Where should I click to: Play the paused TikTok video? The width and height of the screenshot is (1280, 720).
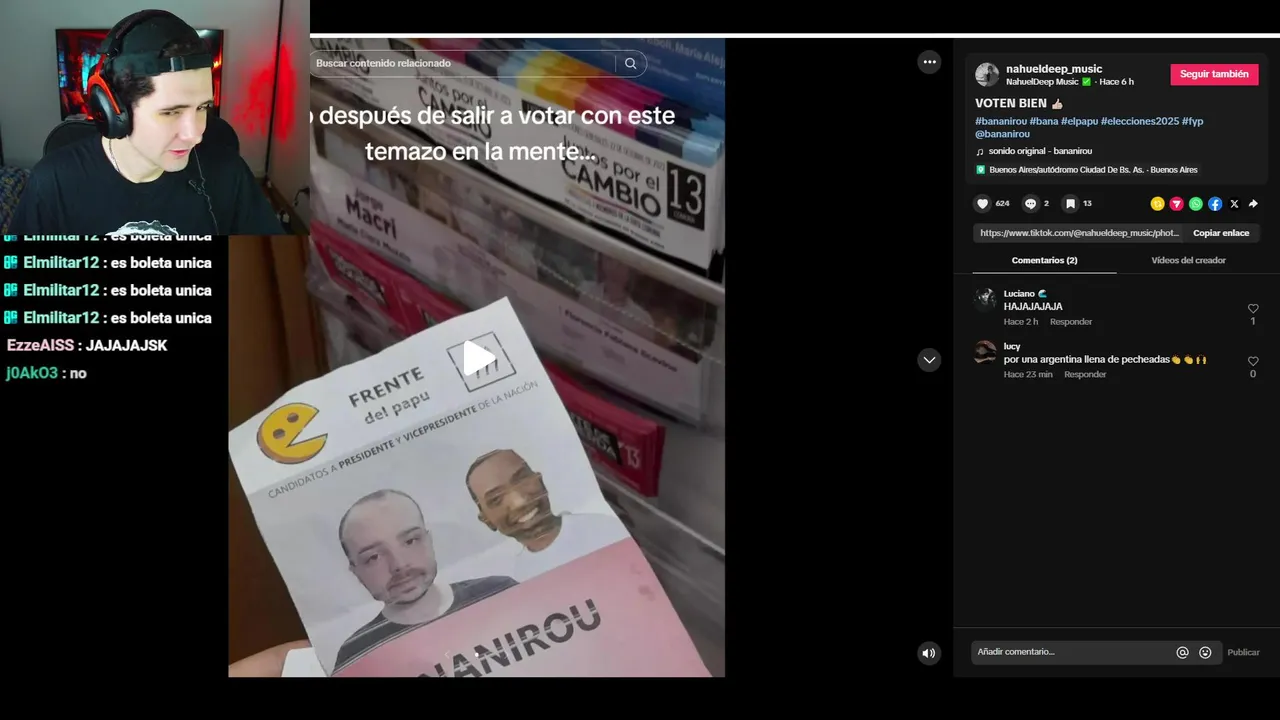click(478, 358)
